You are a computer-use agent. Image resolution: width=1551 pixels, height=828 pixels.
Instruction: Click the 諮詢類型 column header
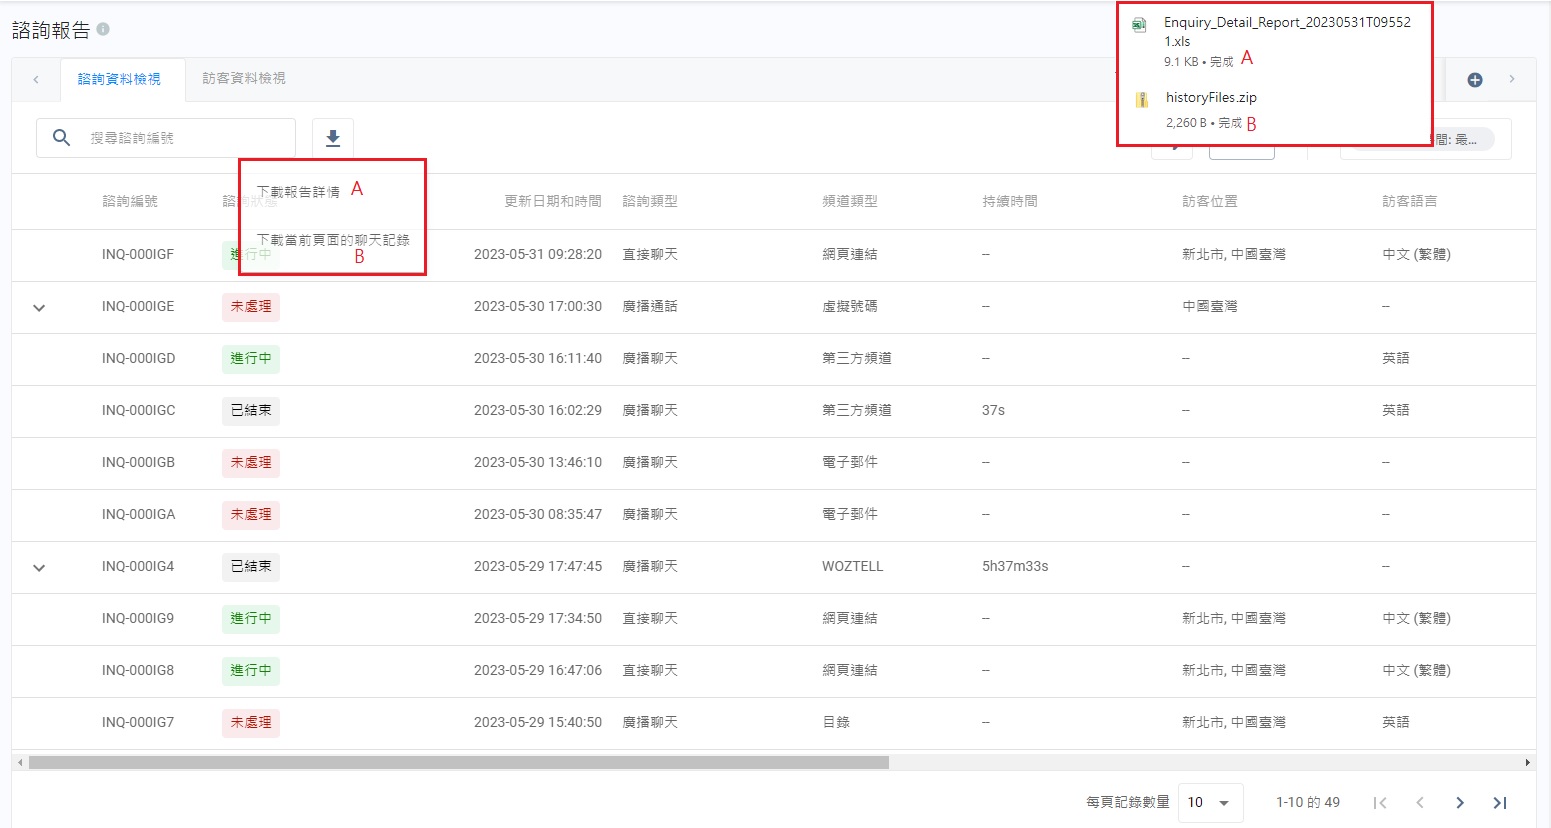[x=650, y=201]
